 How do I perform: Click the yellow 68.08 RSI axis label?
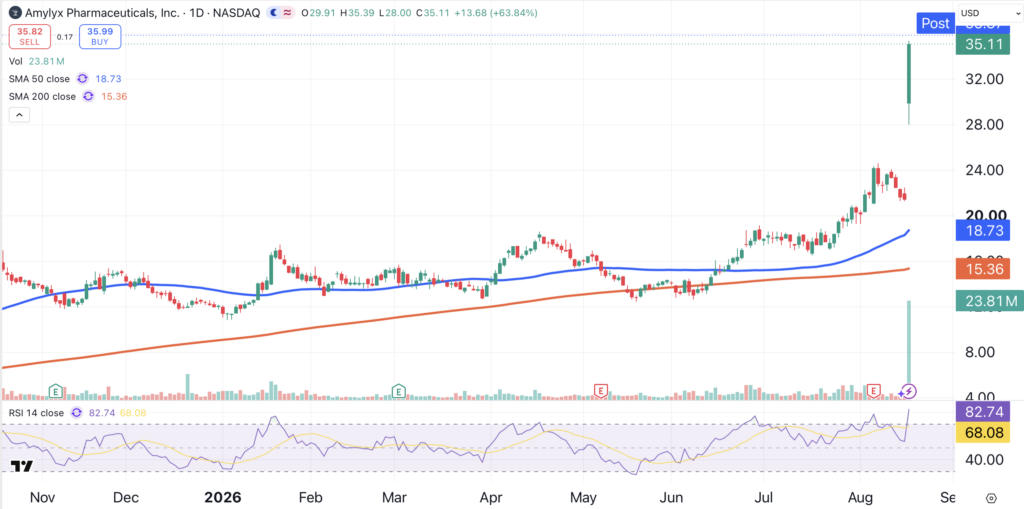[982, 432]
